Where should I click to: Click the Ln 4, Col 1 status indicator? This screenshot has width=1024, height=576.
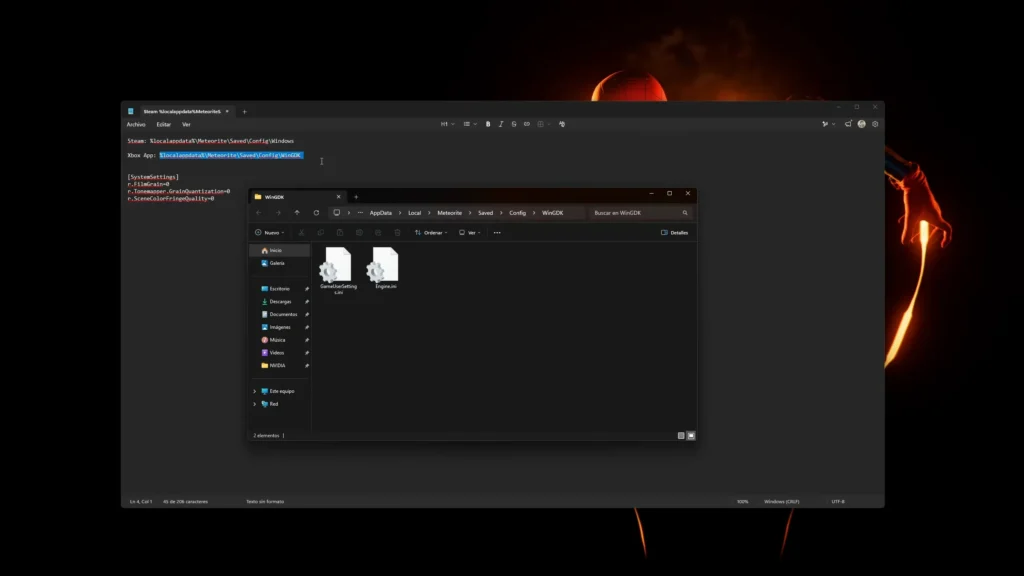point(140,502)
